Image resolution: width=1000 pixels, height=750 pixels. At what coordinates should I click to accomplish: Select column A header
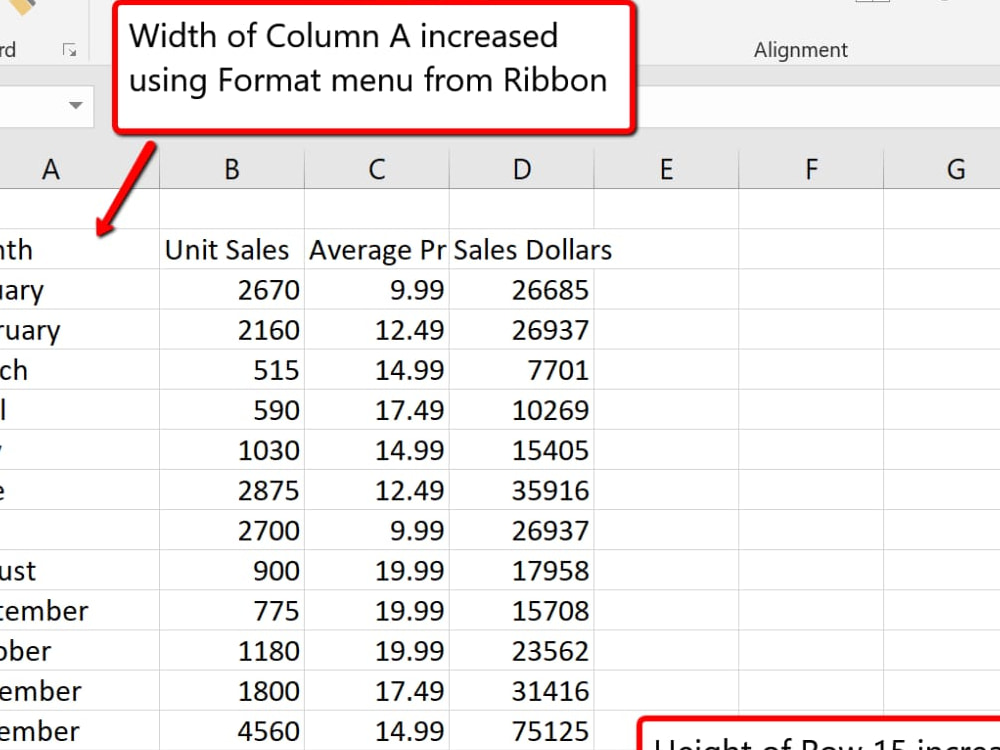(x=79, y=170)
